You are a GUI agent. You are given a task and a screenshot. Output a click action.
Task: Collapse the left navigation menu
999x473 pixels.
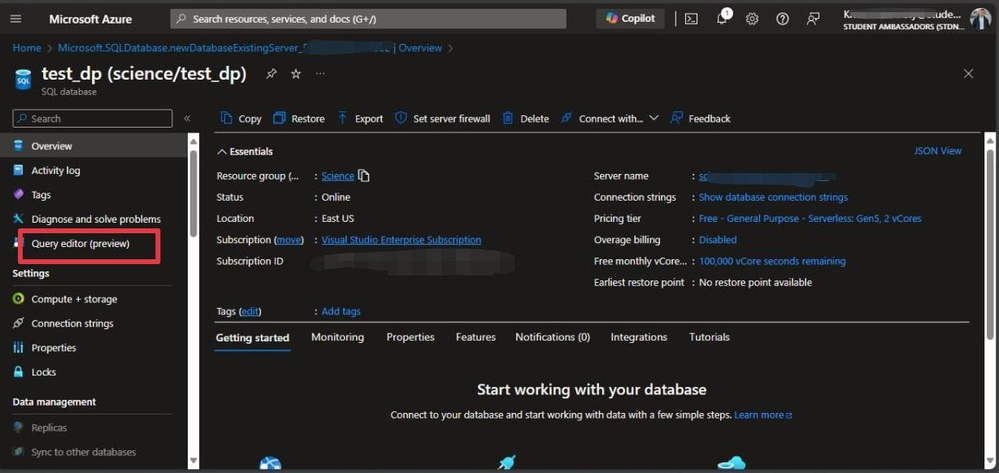click(187, 119)
